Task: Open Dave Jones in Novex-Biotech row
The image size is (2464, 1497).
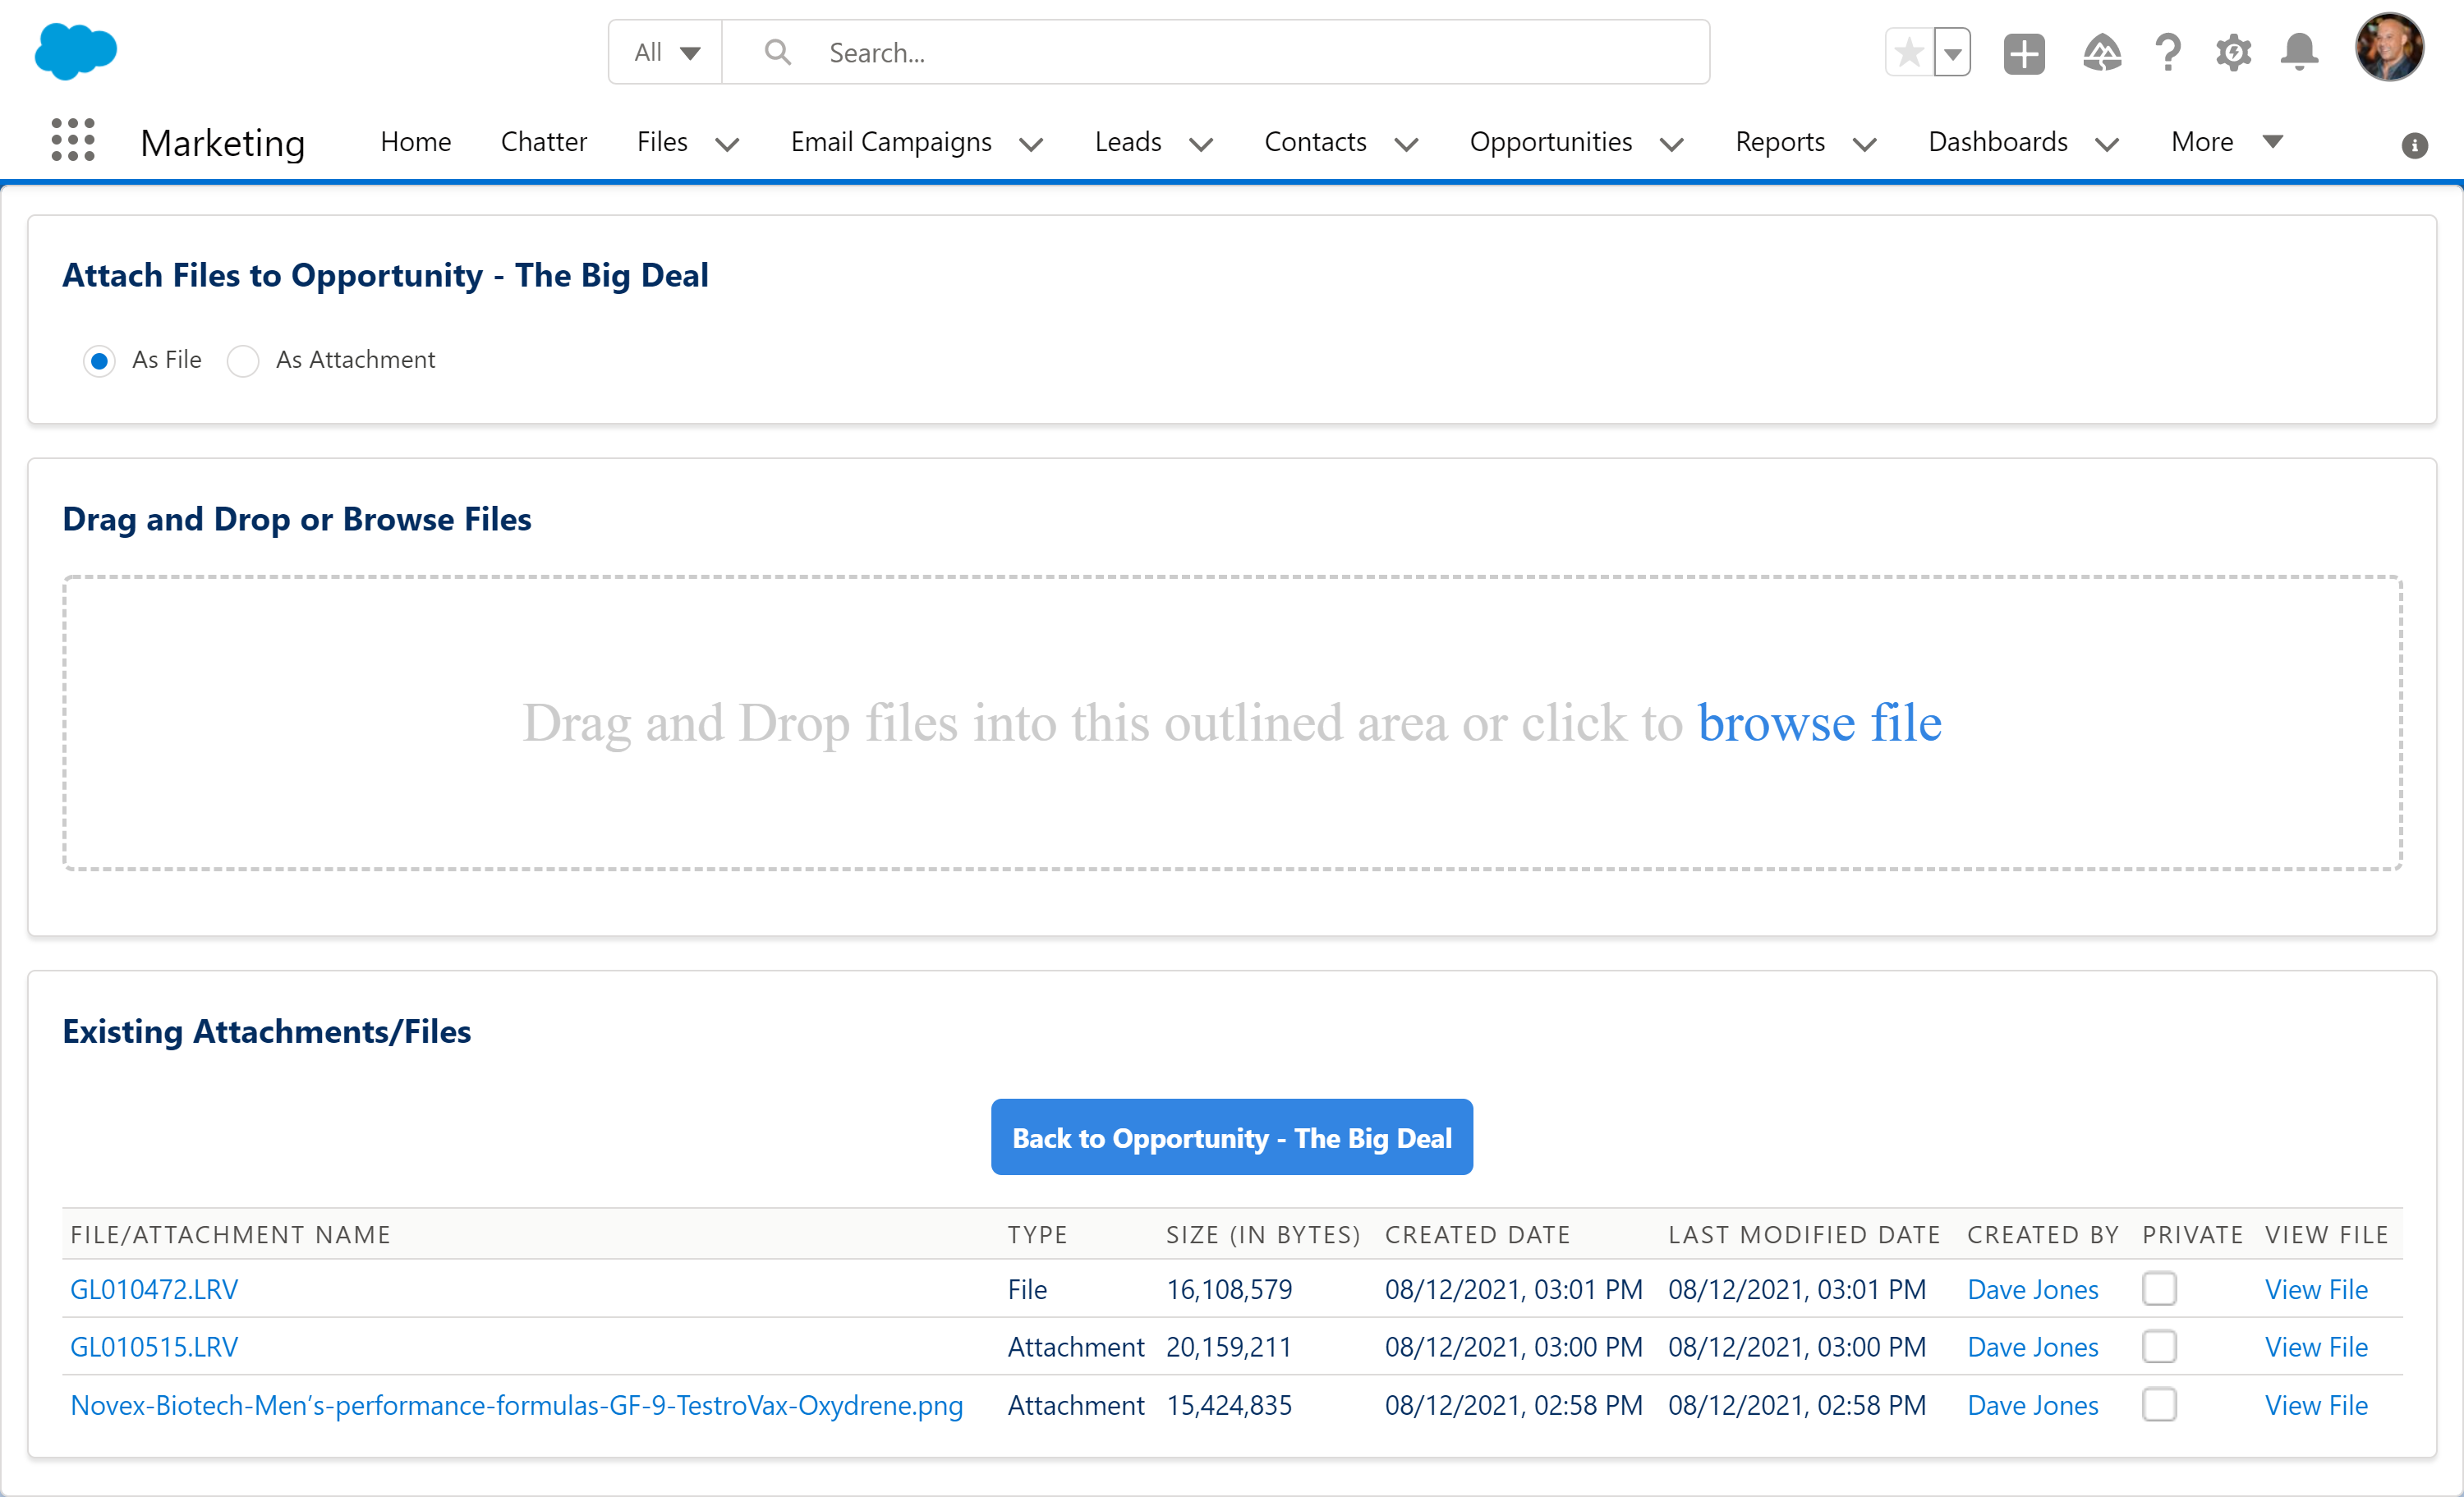Action: click(2032, 1404)
